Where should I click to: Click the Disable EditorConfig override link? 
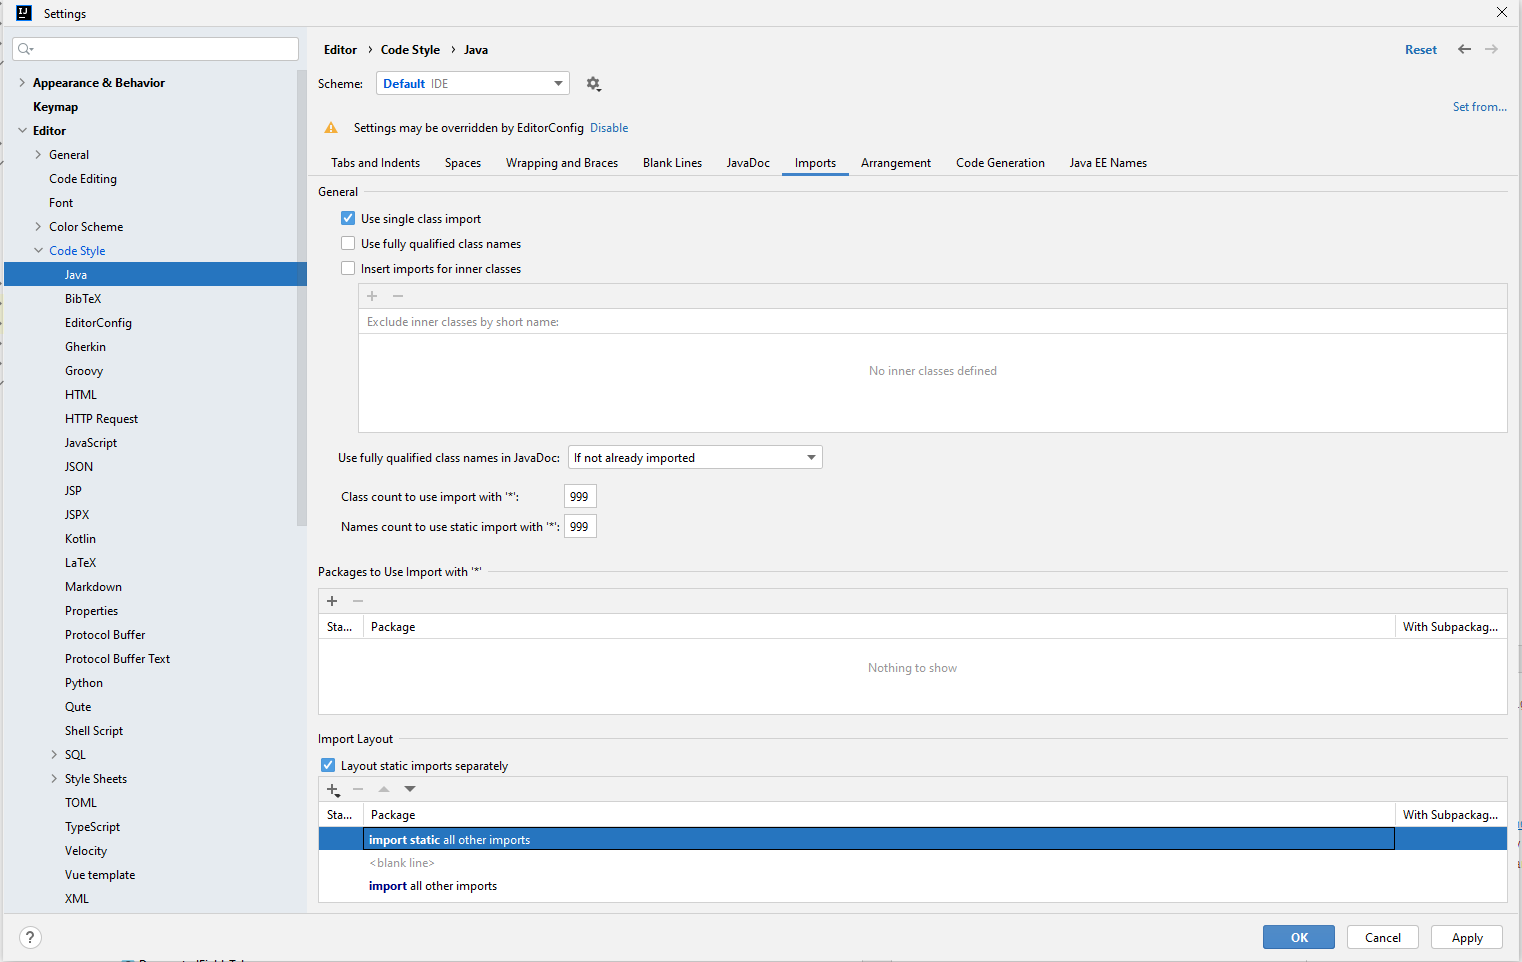[609, 127]
